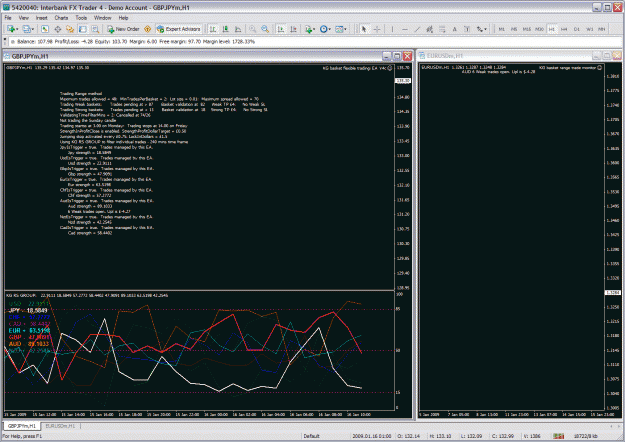Toggle the Terminal panel icon
Image resolution: width=625 pixels, height=442 pixels.
(x=83, y=29)
